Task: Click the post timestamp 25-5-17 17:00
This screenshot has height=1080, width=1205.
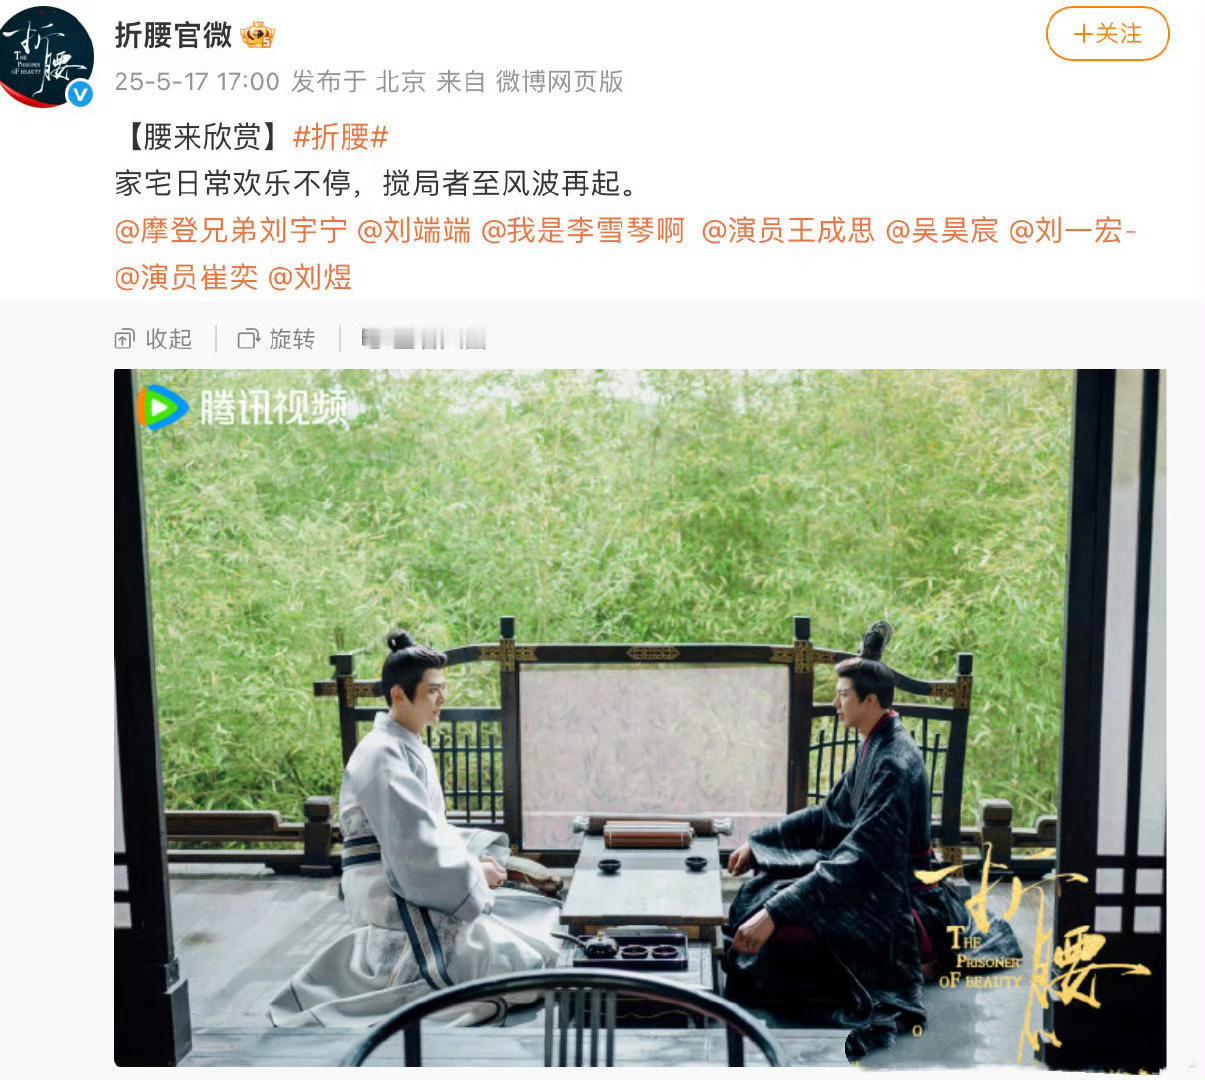Action: pyautogui.click(x=197, y=81)
